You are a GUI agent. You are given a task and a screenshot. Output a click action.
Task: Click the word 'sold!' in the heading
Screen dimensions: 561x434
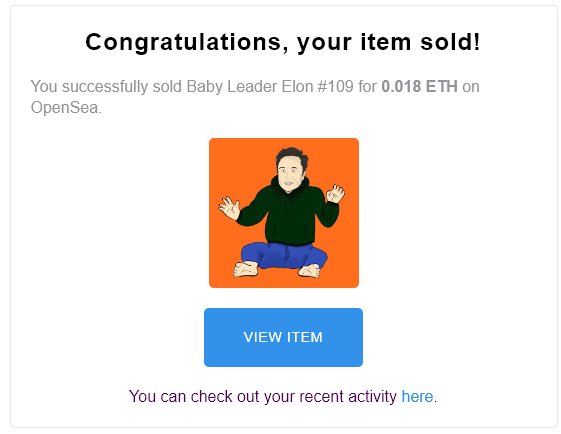[450, 42]
